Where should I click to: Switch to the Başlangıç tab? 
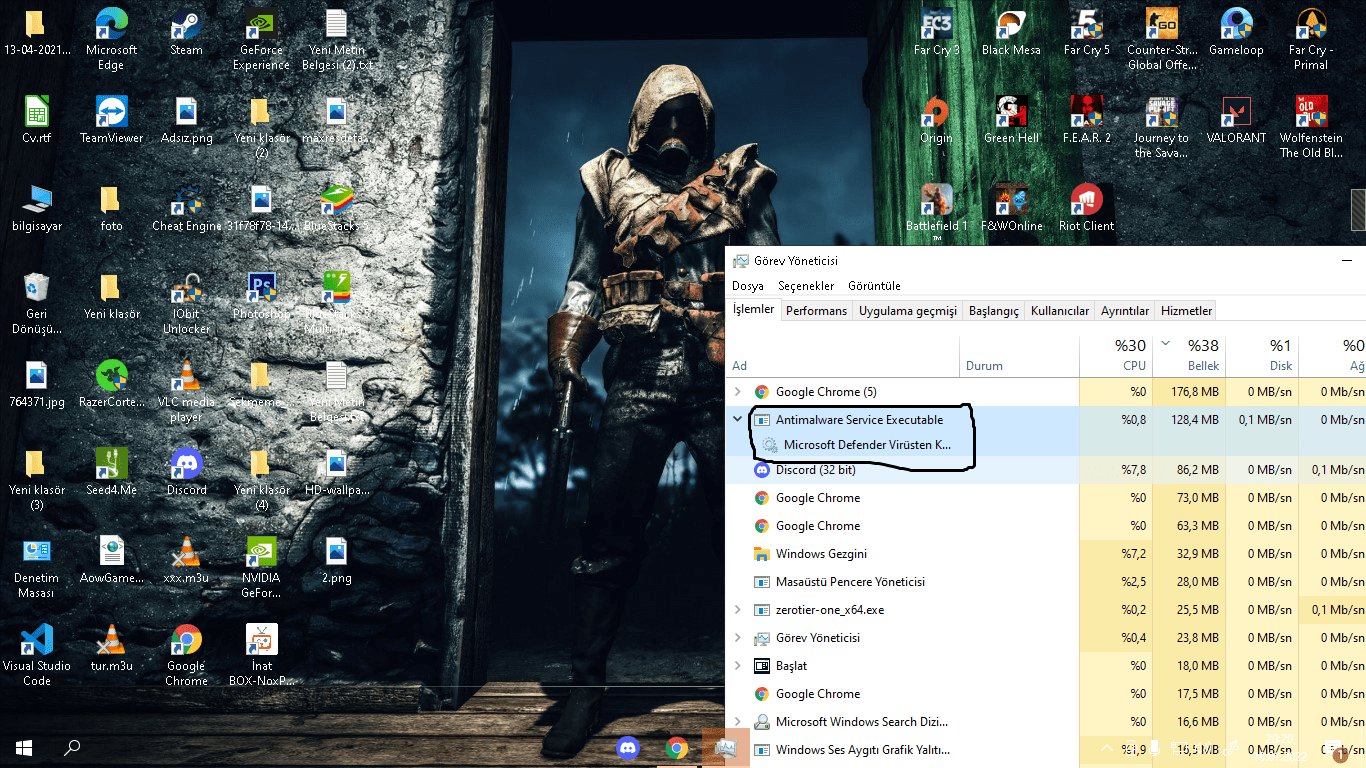(x=994, y=311)
